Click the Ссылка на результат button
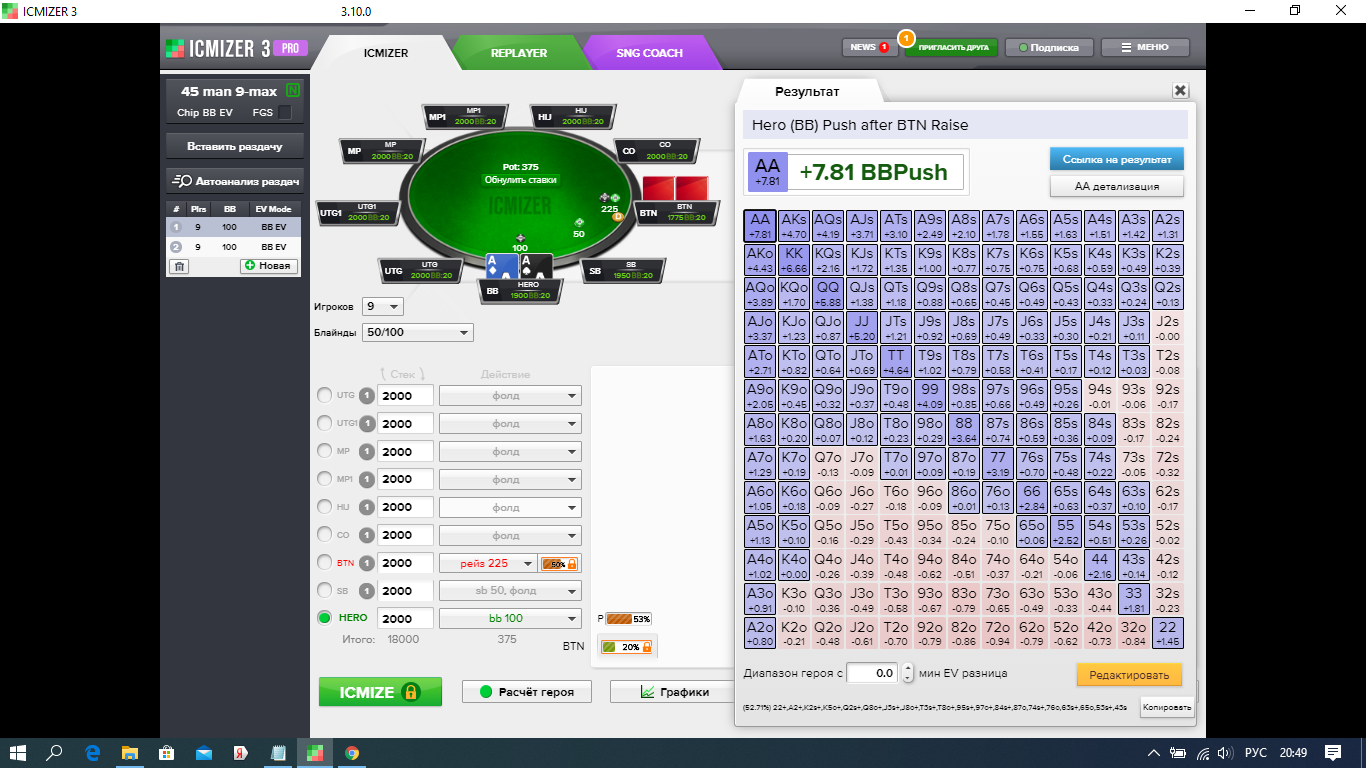This screenshot has width=1366, height=768. [x=1117, y=159]
